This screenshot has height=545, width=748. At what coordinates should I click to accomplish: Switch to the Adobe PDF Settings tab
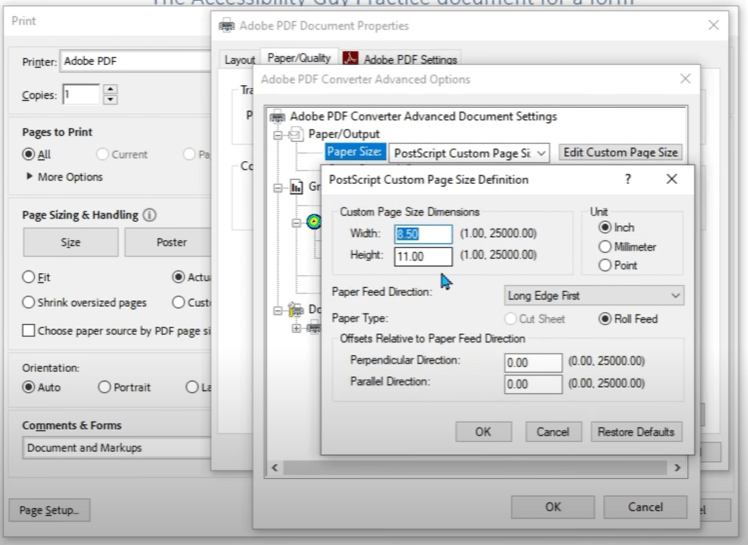coord(401,59)
